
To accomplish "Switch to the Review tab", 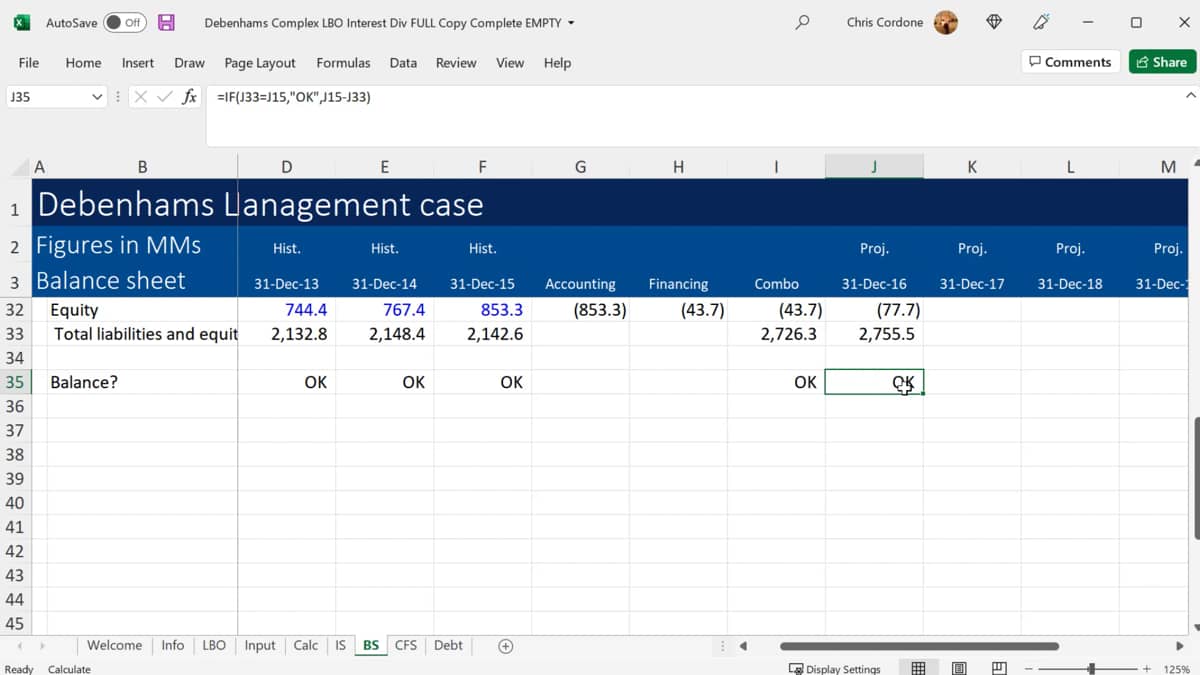I will (456, 62).
